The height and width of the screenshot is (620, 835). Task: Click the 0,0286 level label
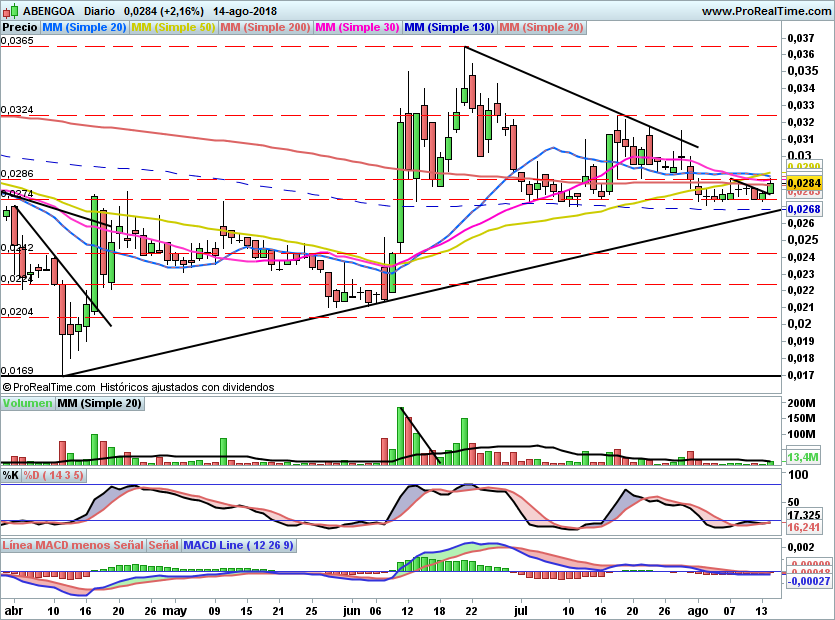coord(17,174)
